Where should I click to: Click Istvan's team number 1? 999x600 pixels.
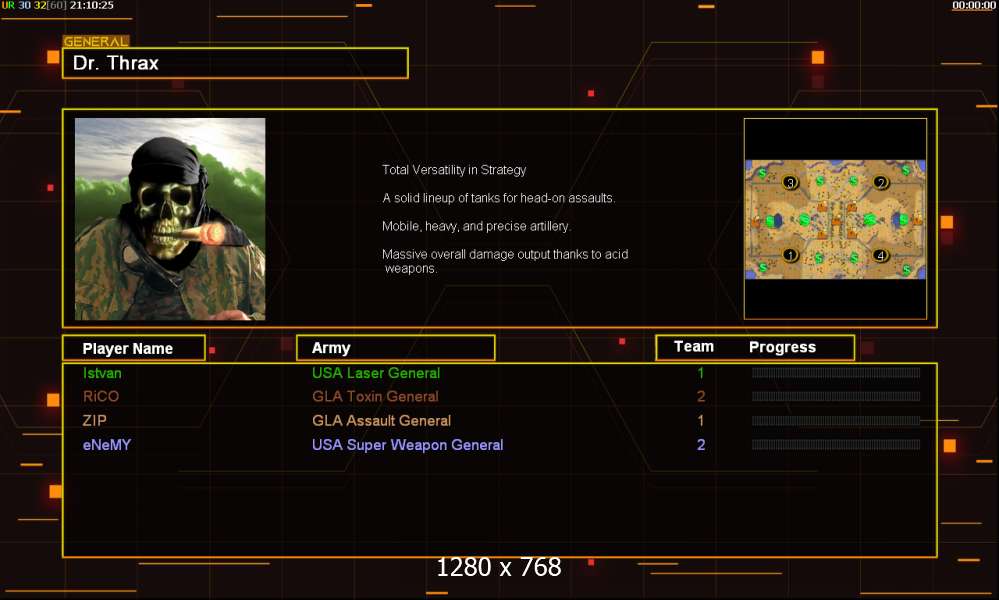[x=701, y=373]
